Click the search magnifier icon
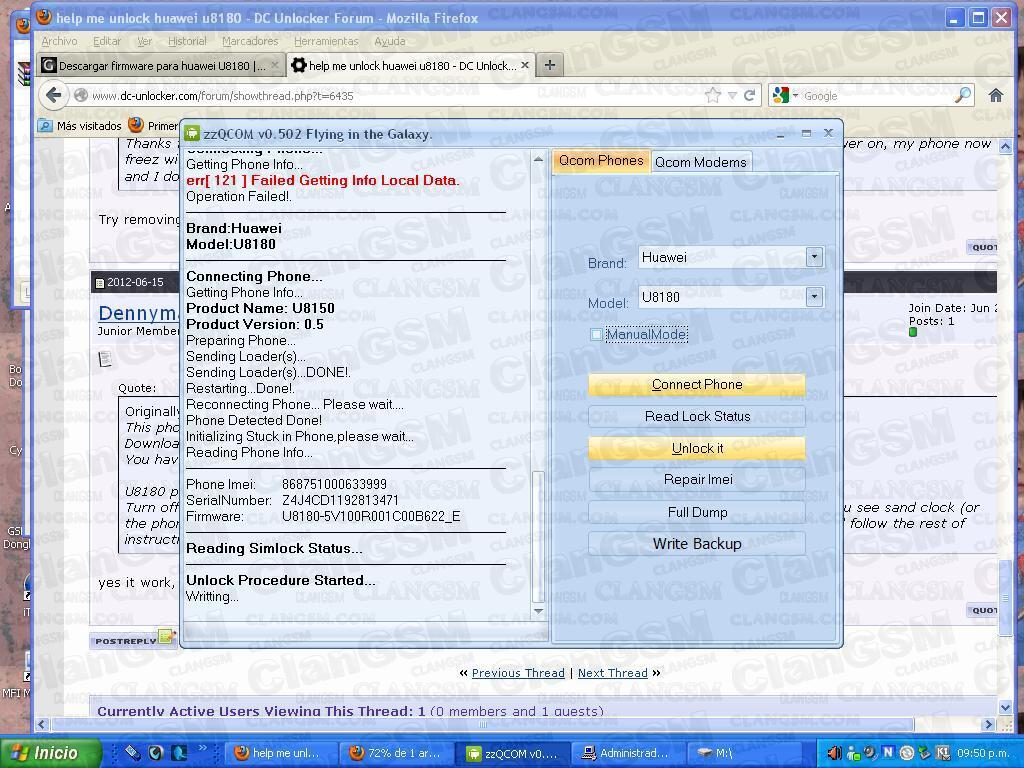Viewport: 1024px width, 768px height. [x=963, y=95]
